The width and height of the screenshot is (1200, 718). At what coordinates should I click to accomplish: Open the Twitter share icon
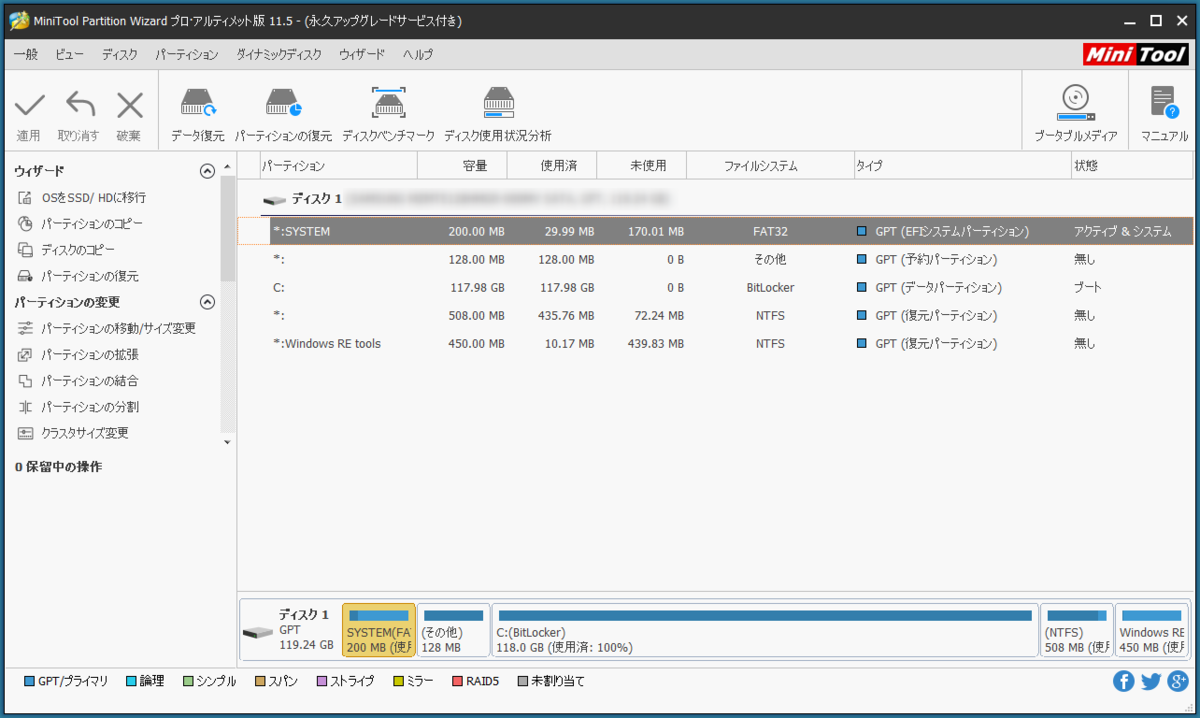tap(1151, 681)
